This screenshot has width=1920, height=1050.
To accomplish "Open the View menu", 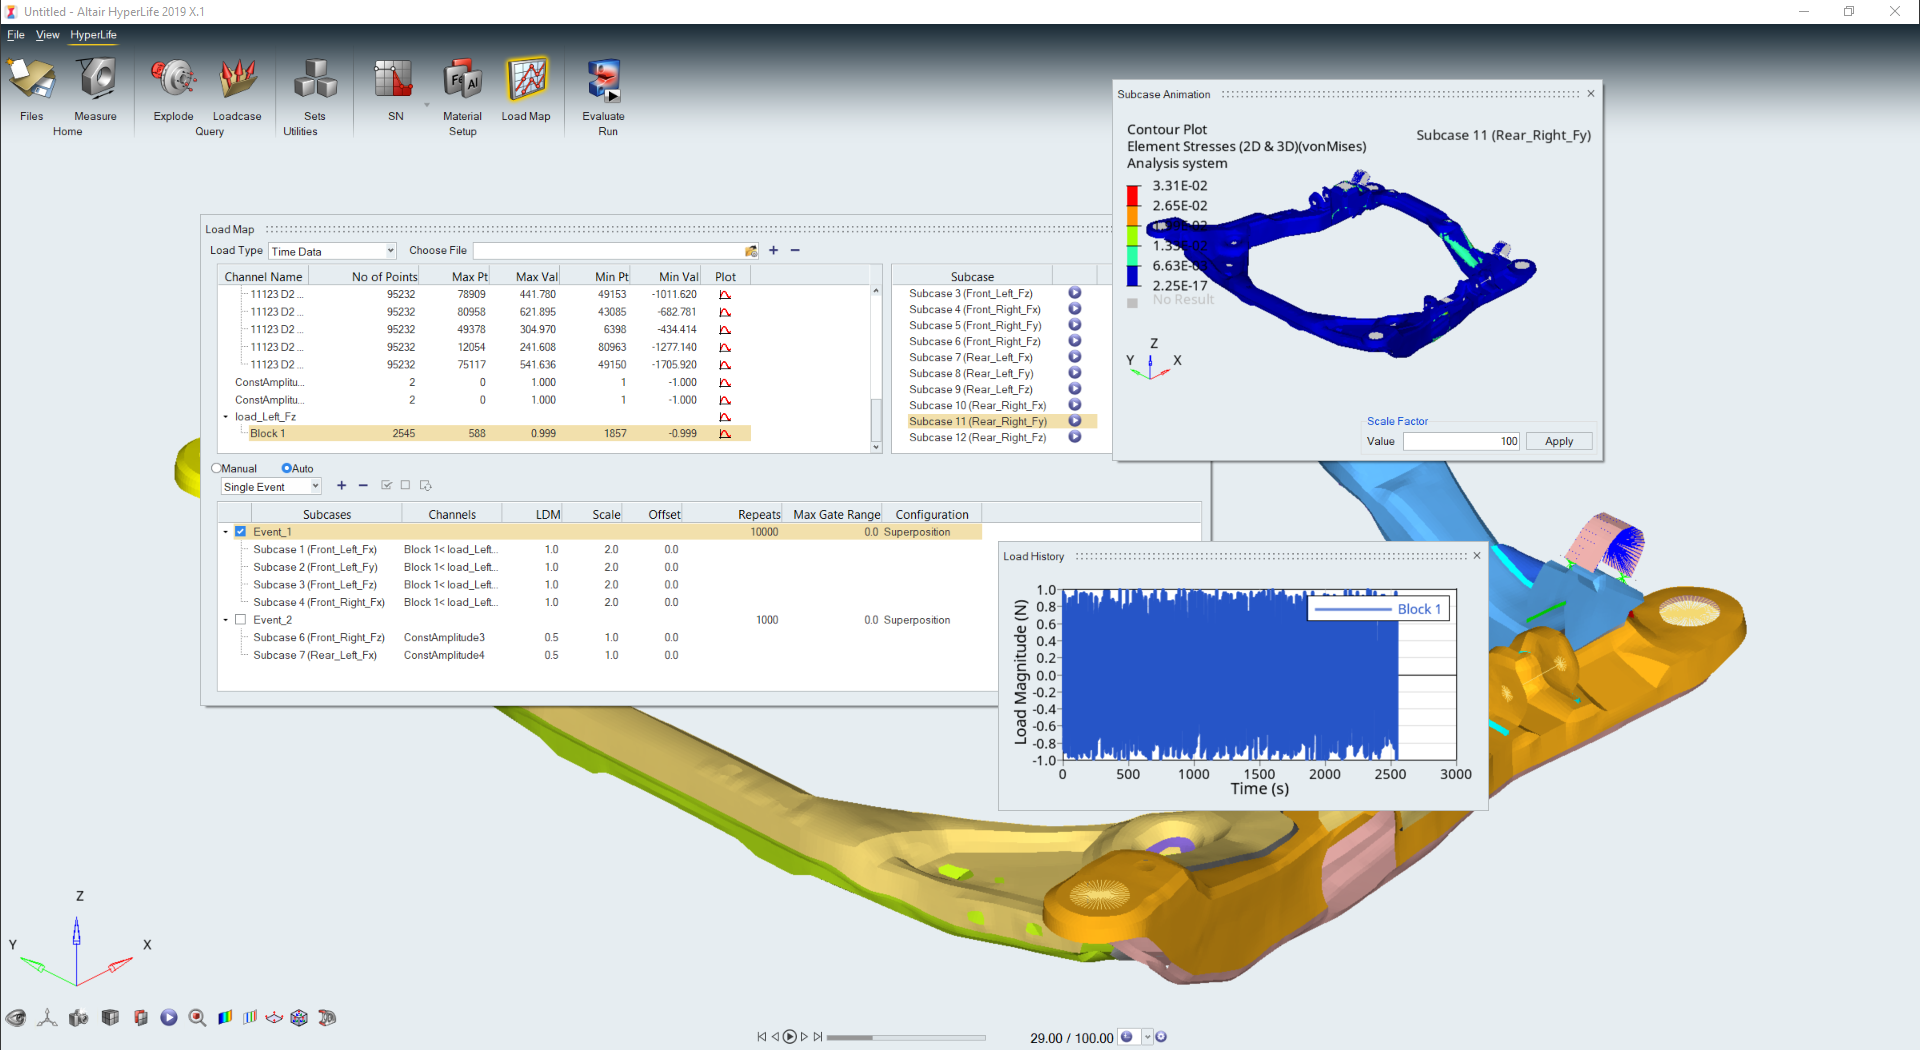I will (x=47, y=35).
